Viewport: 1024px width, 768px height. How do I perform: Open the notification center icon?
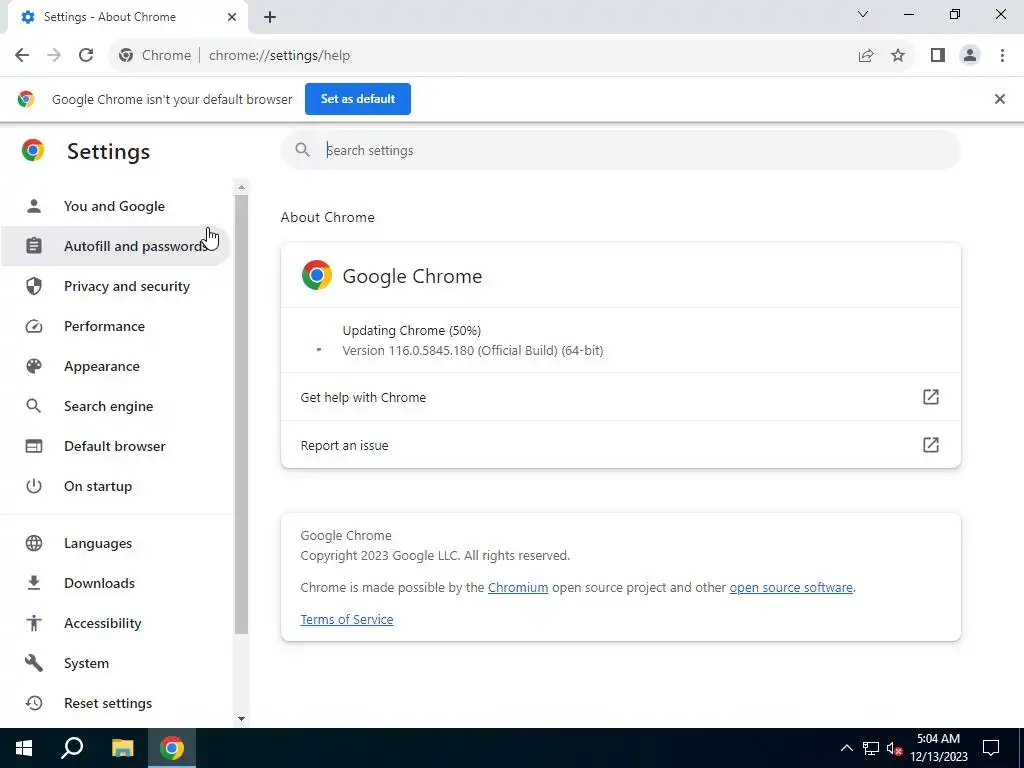pyautogui.click(x=991, y=748)
